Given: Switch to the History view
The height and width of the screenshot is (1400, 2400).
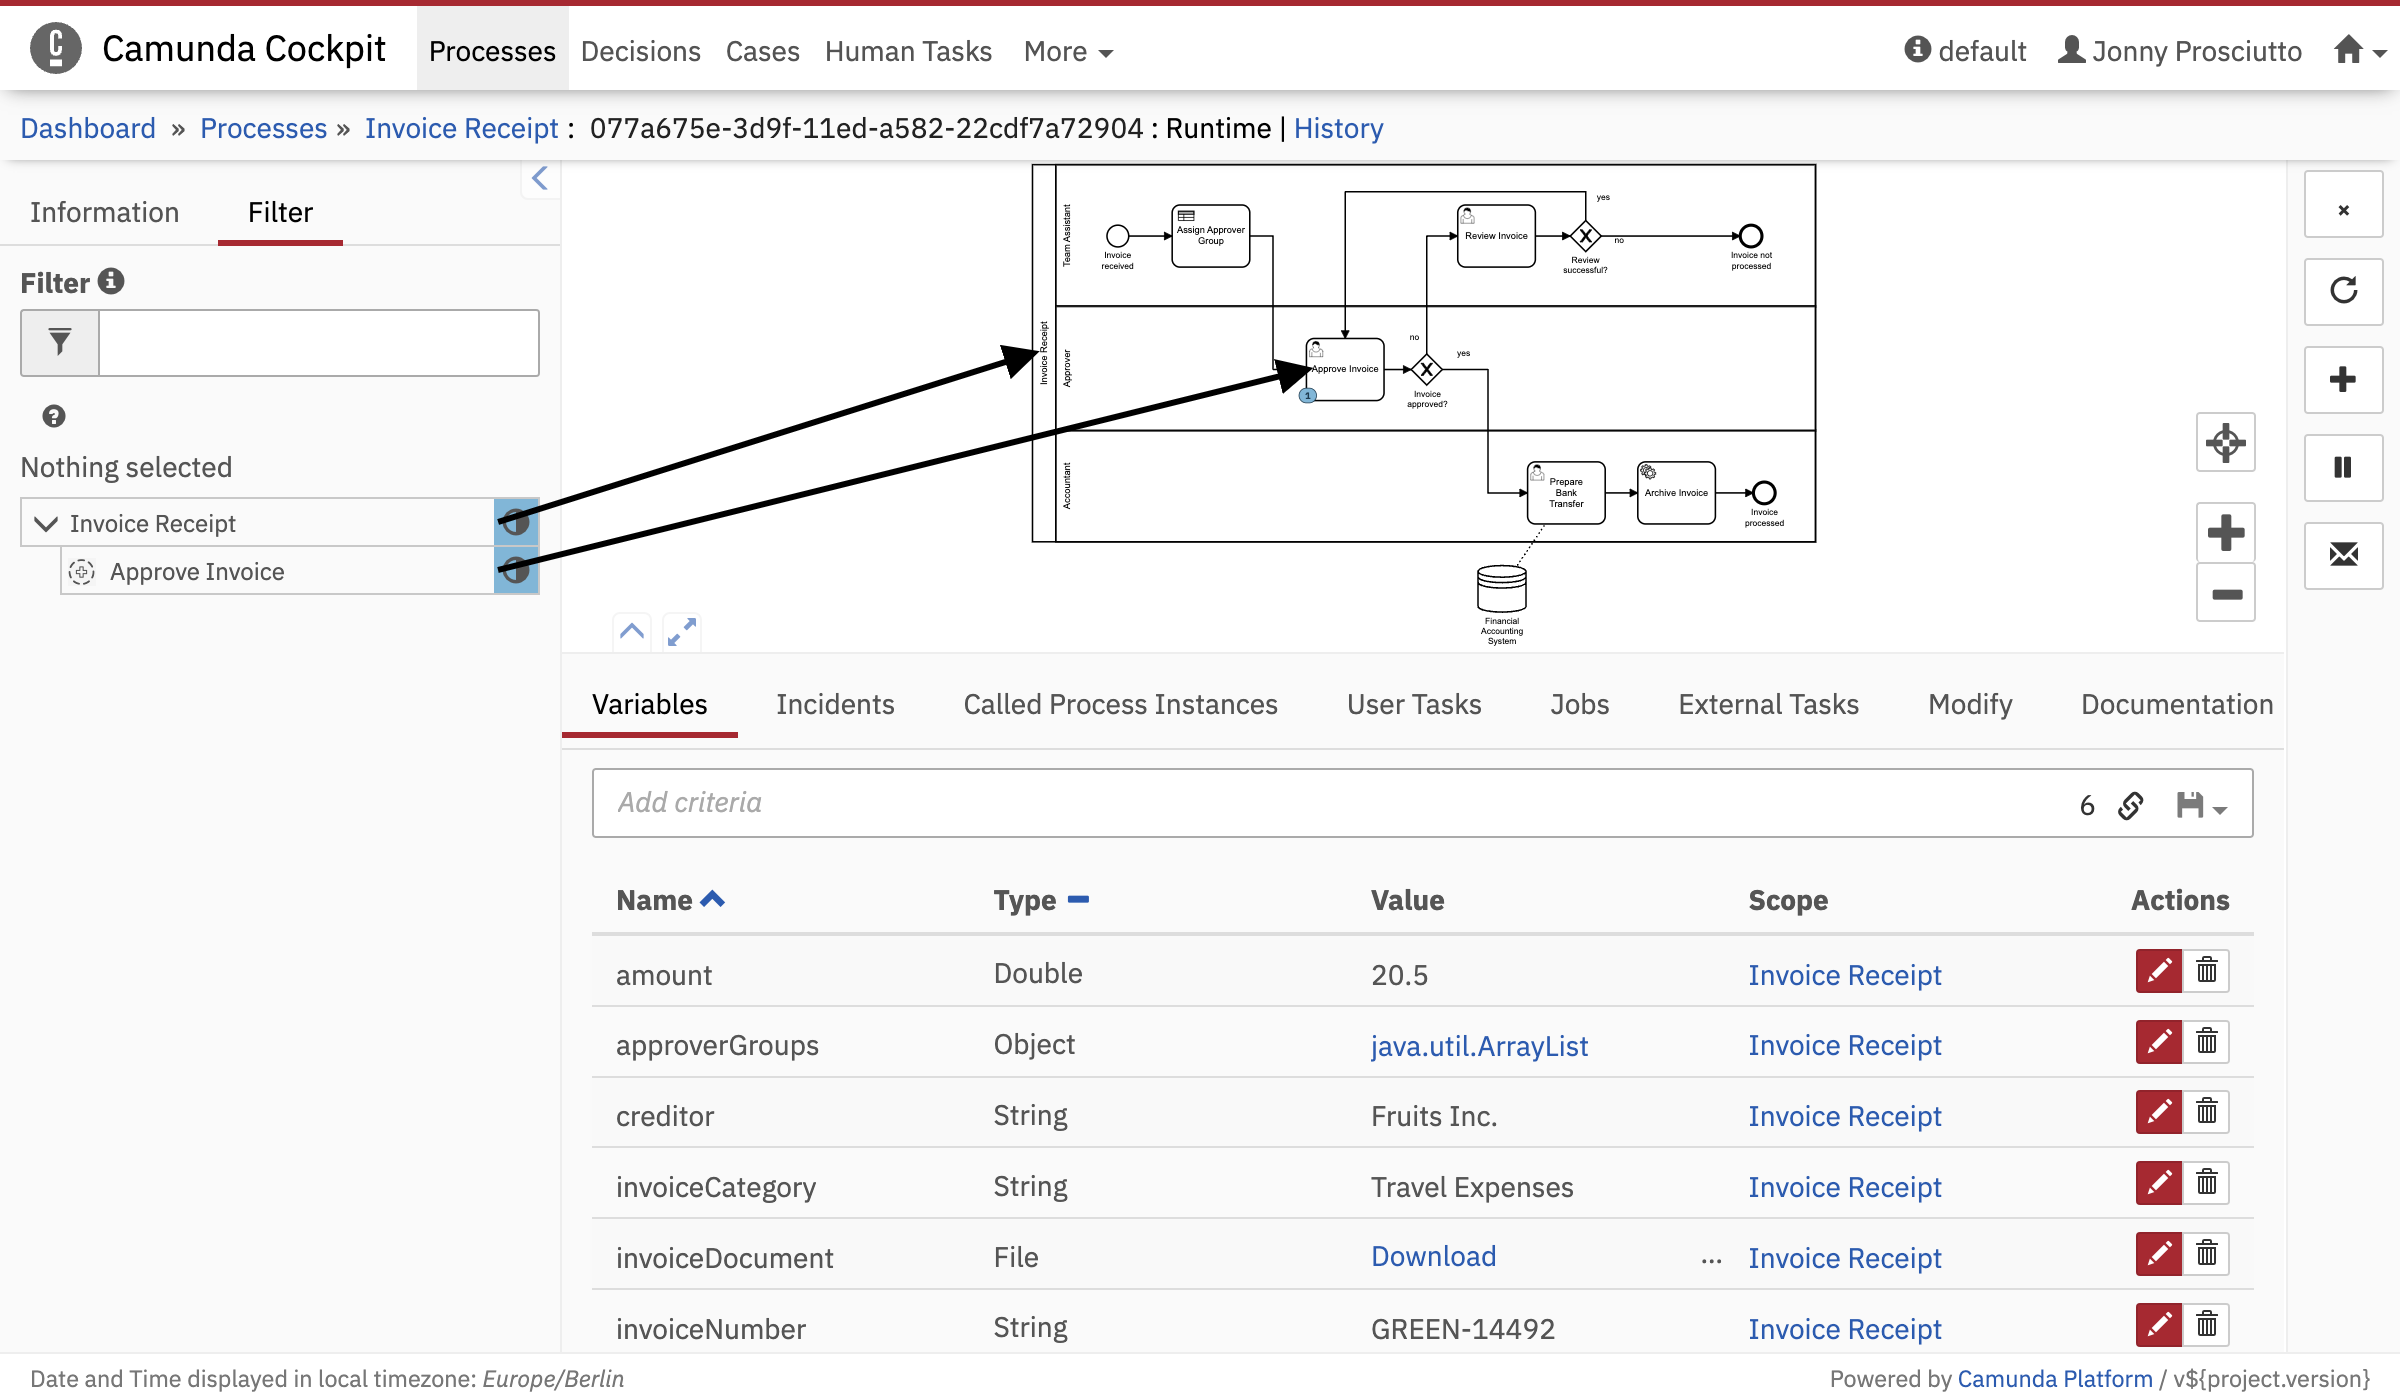Looking at the screenshot, I should tap(1338, 128).
